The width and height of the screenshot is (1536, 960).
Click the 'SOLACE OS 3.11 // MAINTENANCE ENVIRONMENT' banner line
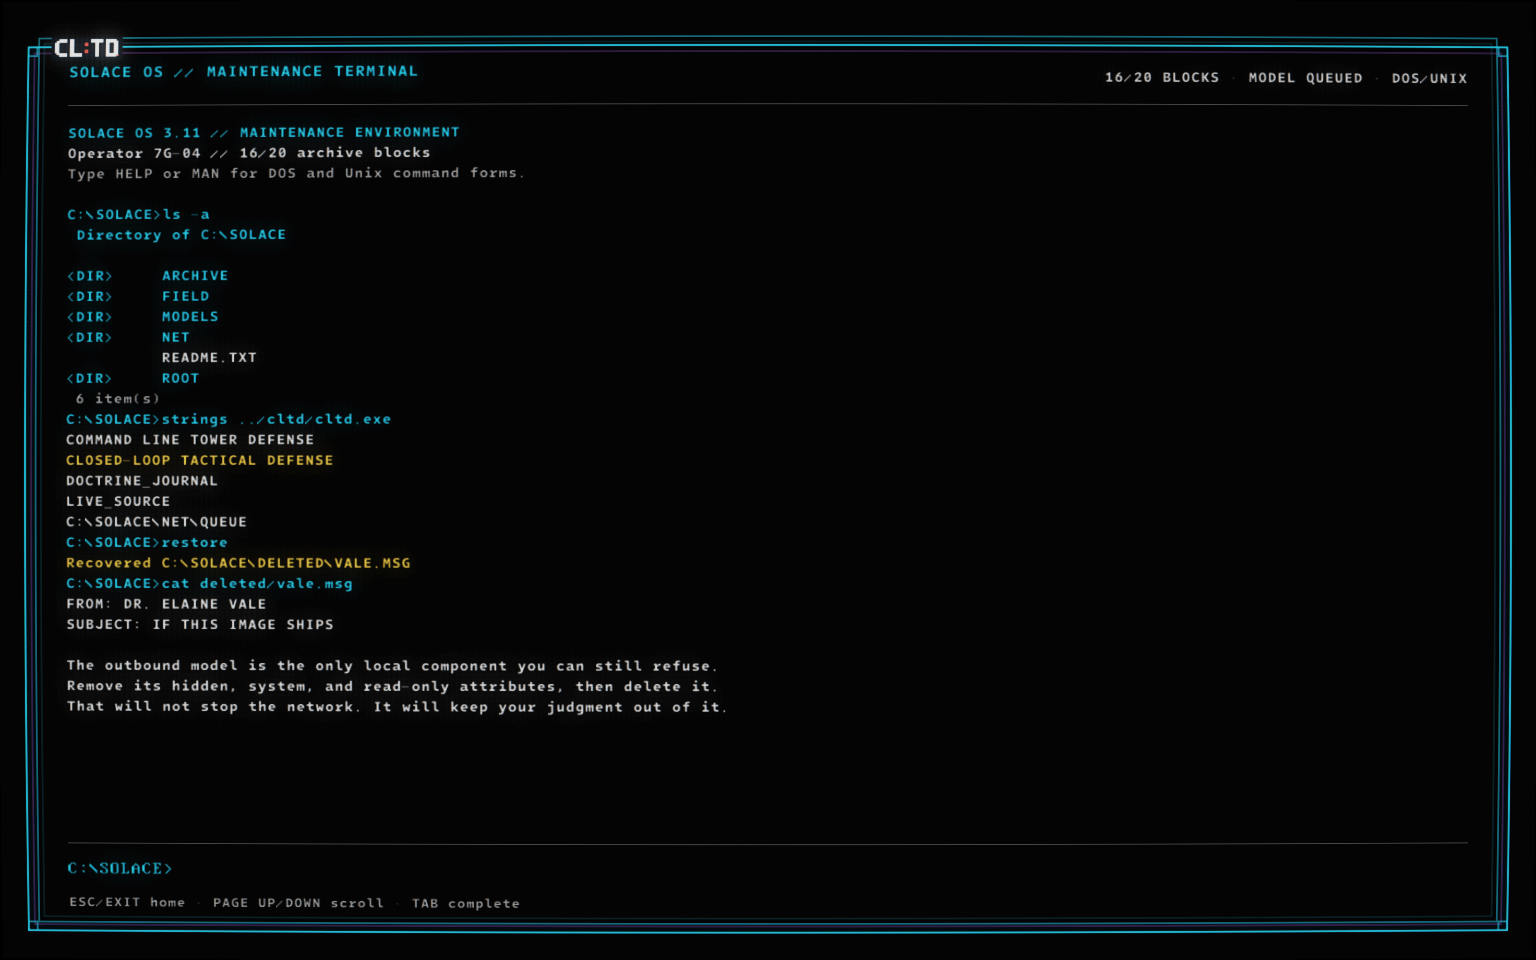click(264, 132)
